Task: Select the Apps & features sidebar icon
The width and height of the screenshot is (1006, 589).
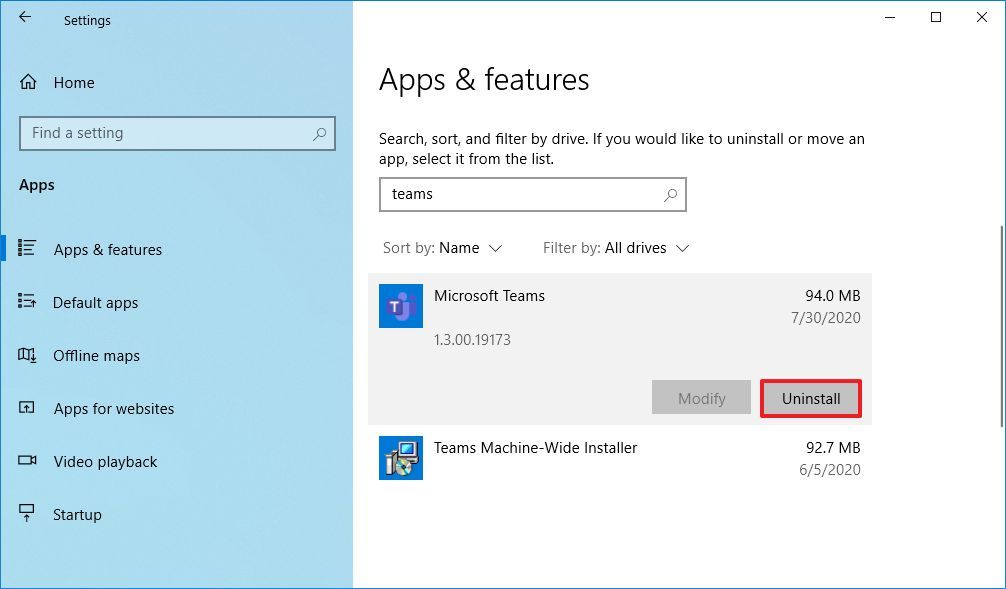Action: click(27, 249)
